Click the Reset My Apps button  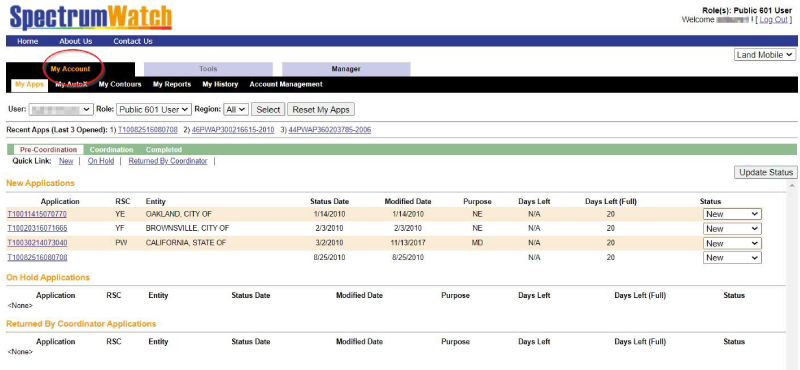coord(321,110)
